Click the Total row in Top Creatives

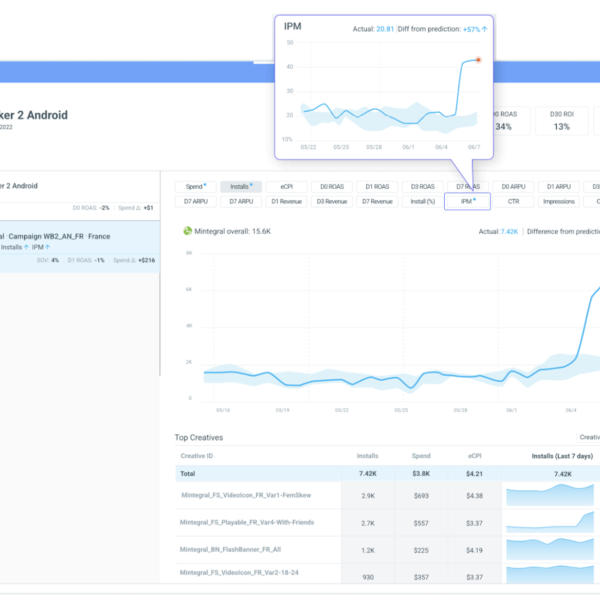point(388,474)
